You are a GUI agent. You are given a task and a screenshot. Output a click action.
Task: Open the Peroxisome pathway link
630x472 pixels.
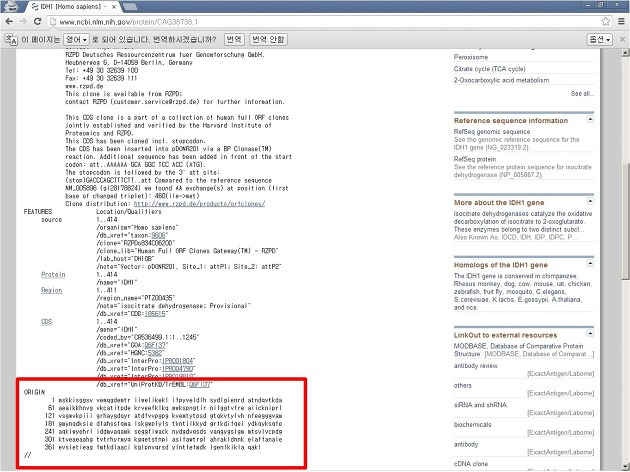[x=471, y=57]
